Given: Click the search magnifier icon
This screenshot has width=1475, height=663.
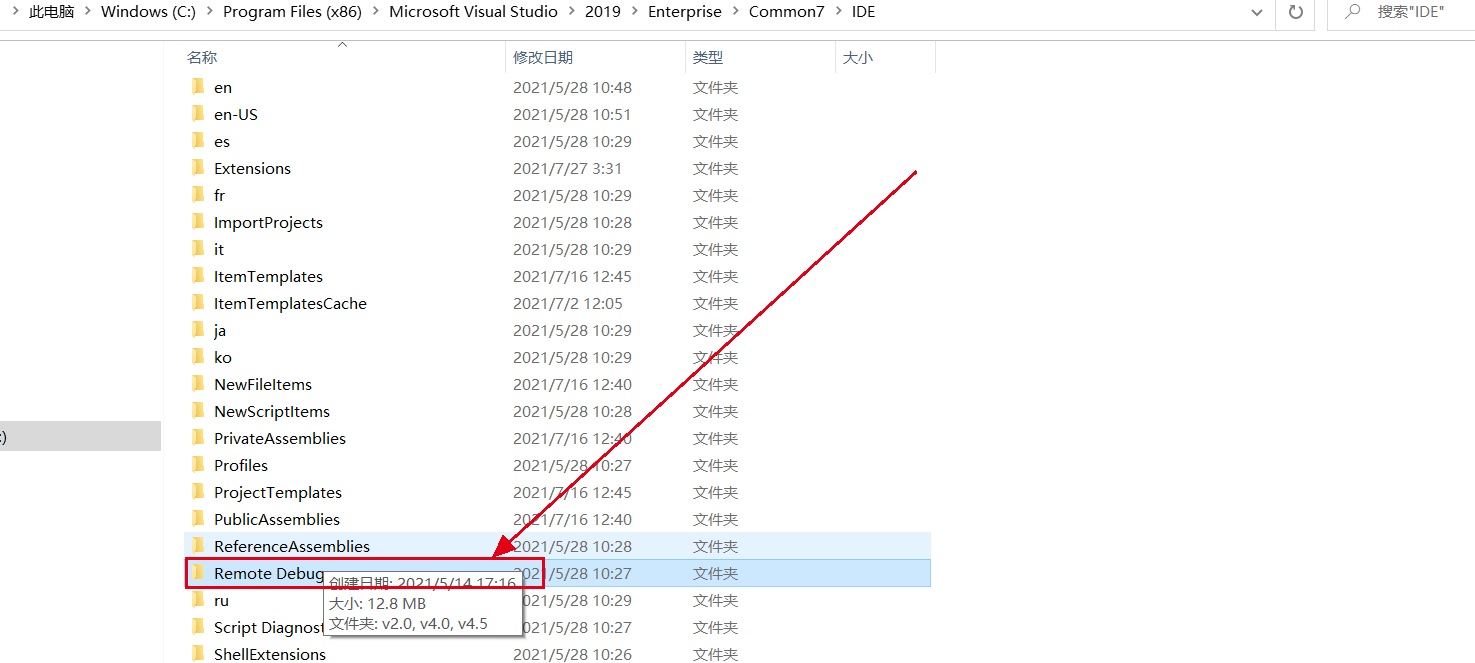Looking at the screenshot, I should (x=1353, y=12).
